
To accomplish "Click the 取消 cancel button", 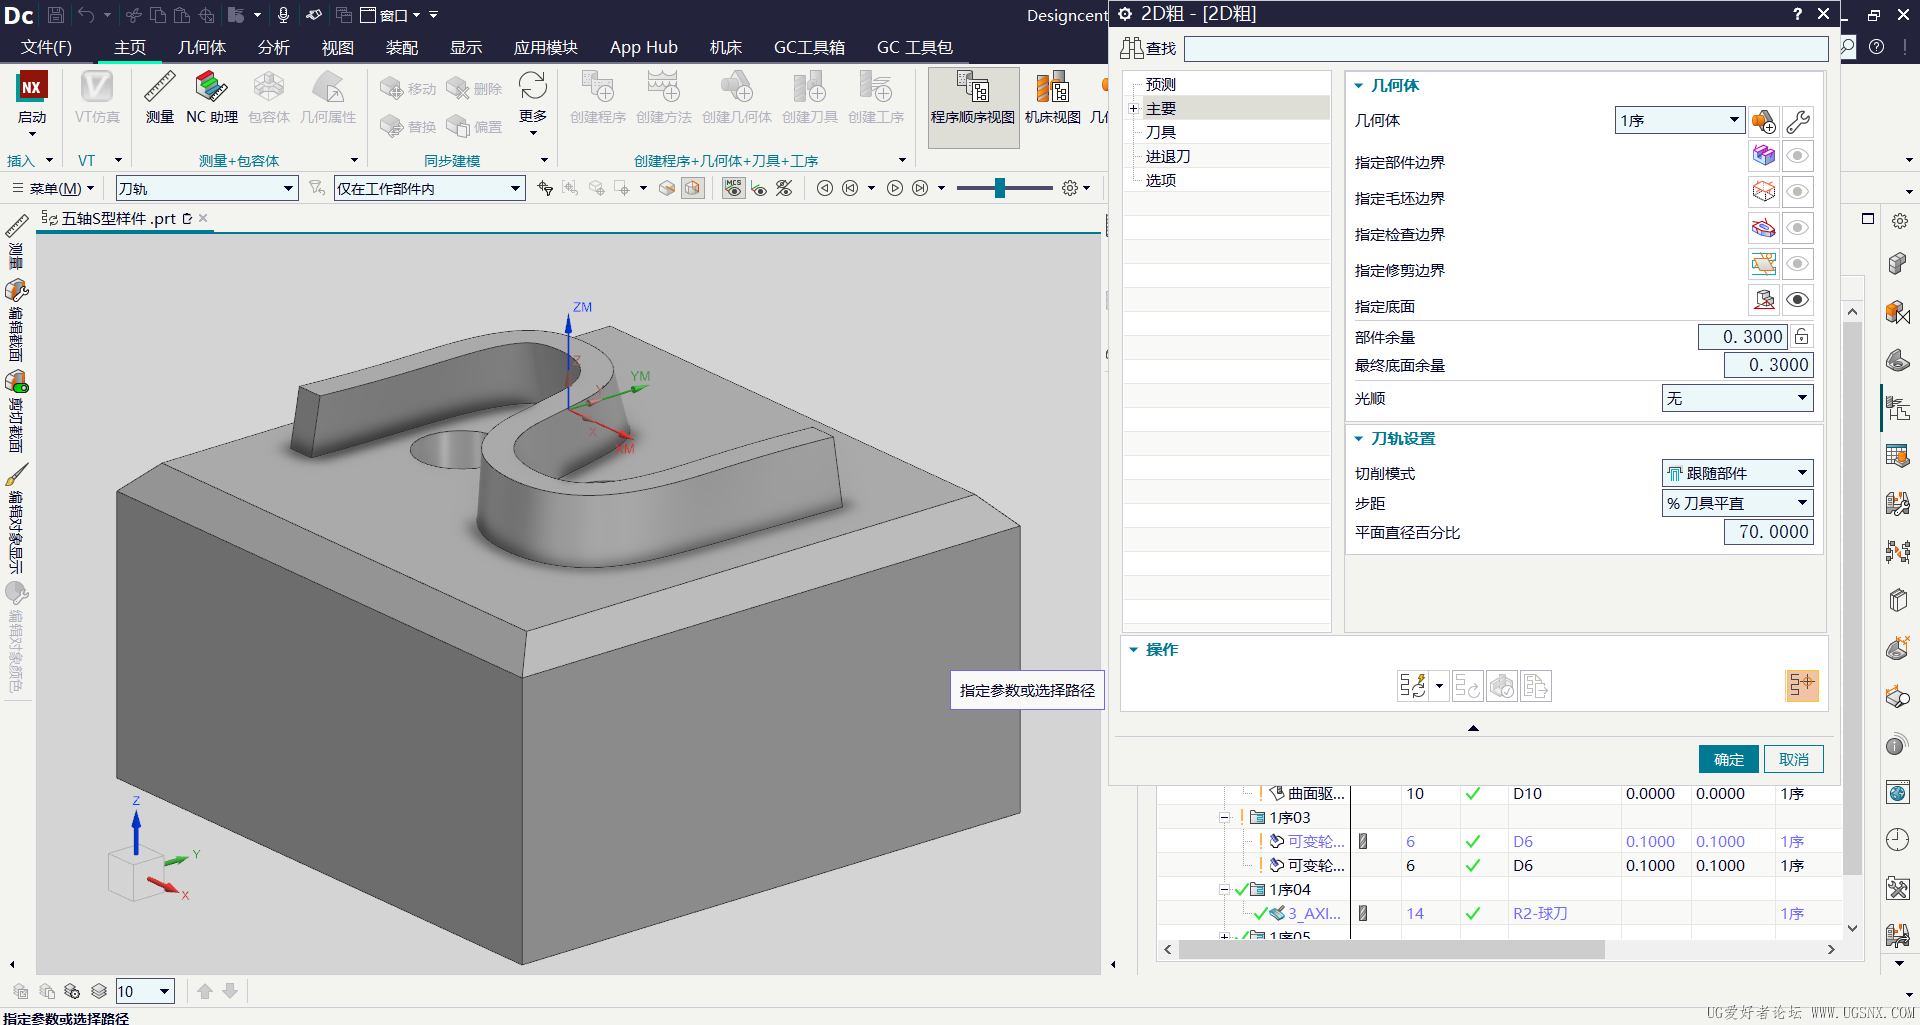I will point(1794,760).
